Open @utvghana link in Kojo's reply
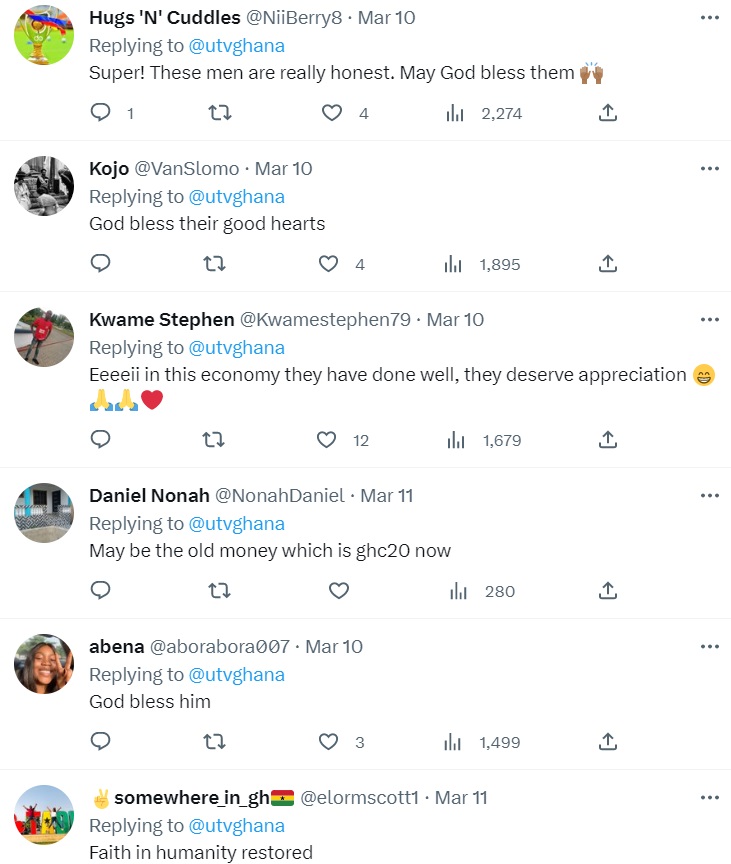 click(x=236, y=197)
